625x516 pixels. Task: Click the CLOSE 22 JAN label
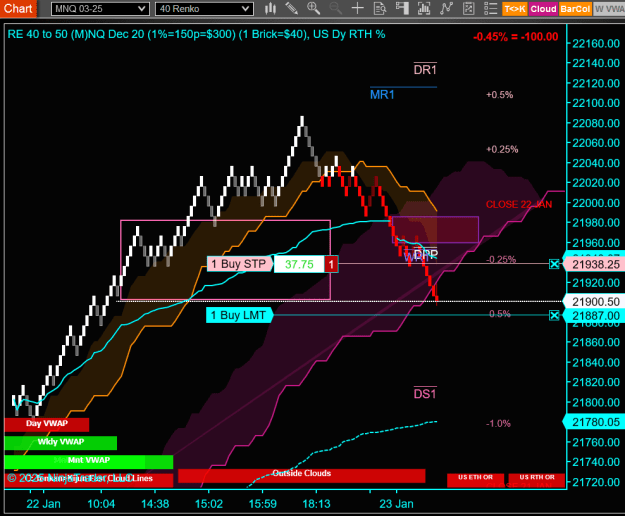point(519,204)
